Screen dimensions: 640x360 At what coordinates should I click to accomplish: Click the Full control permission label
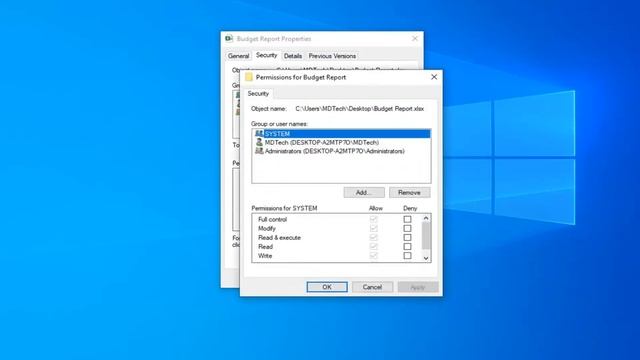pyautogui.click(x=272, y=219)
